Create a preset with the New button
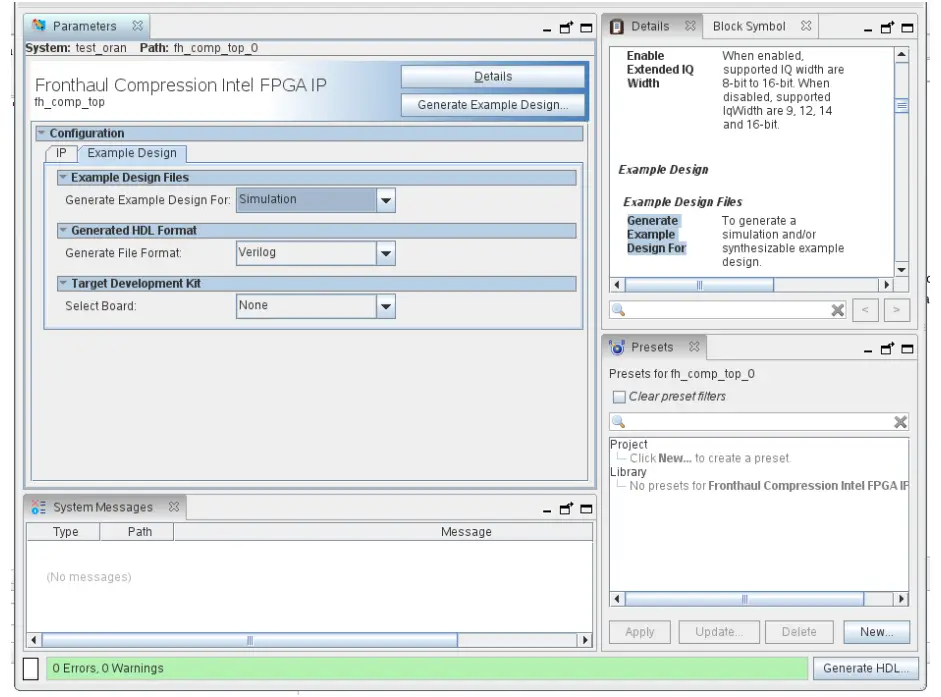 pyautogui.click(x=876, y=631)
